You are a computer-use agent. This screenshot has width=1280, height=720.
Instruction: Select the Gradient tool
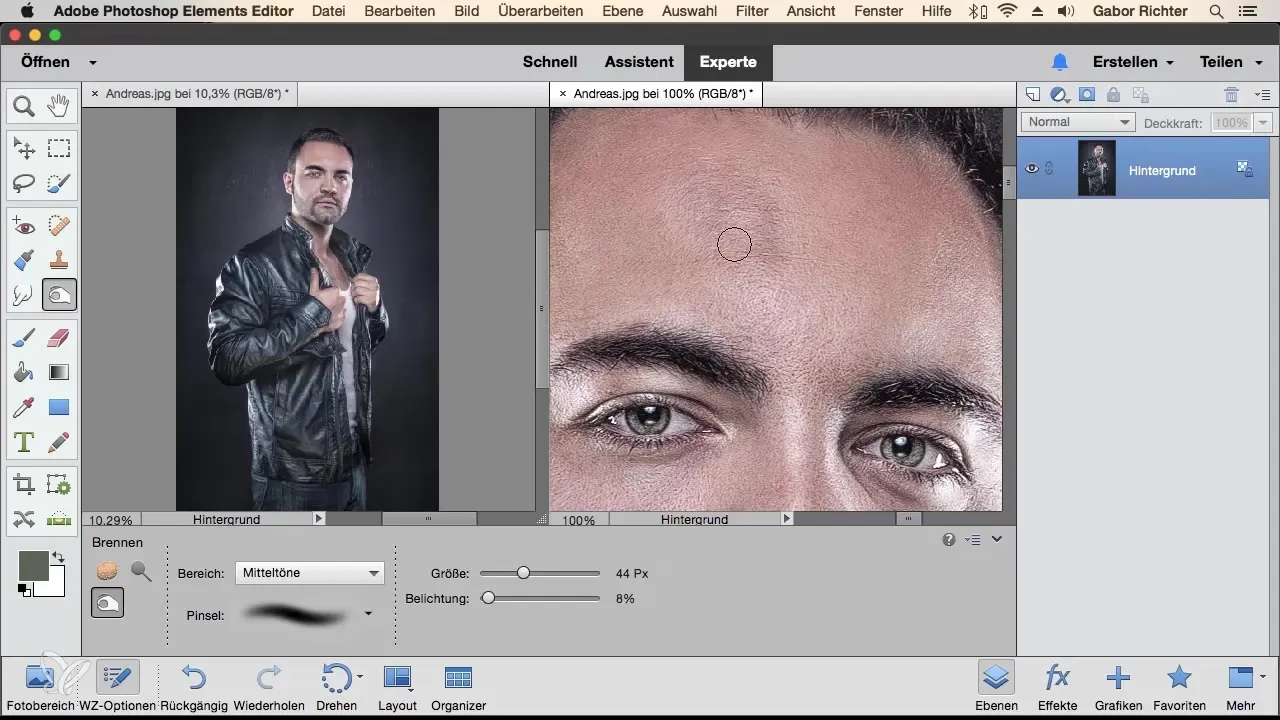[59, 373]
